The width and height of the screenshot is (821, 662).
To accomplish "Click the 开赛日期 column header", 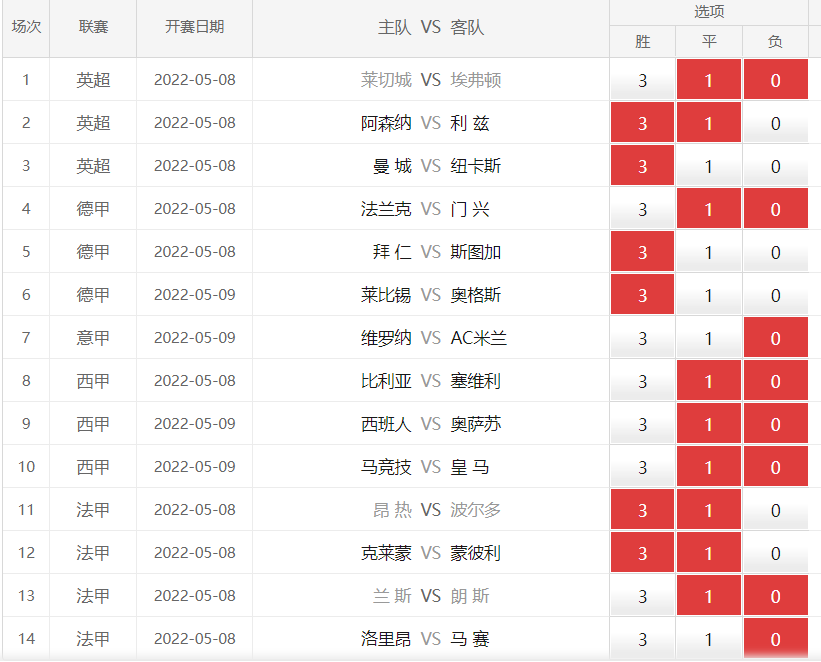I will [194, 28].
